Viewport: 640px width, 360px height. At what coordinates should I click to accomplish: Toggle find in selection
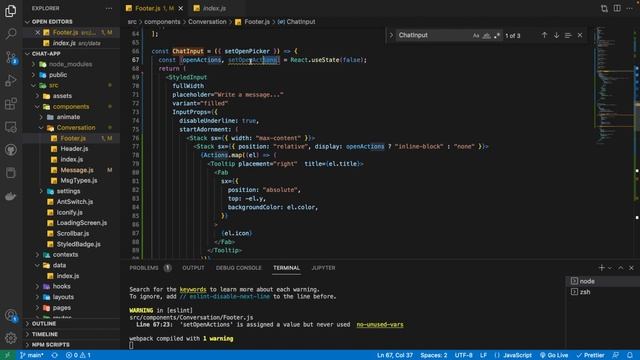[x=568, y=36]
